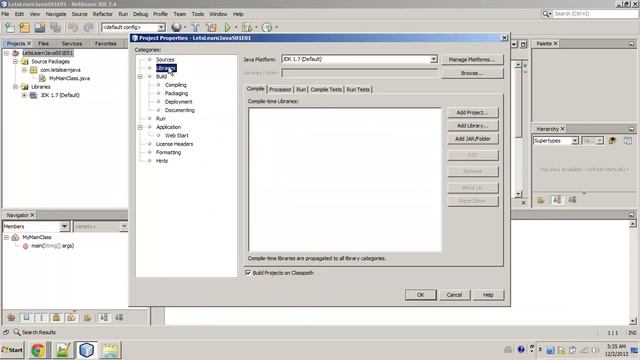Screen dimensions: 640x360
Task: Click the Add Library button
Action: 473,126
